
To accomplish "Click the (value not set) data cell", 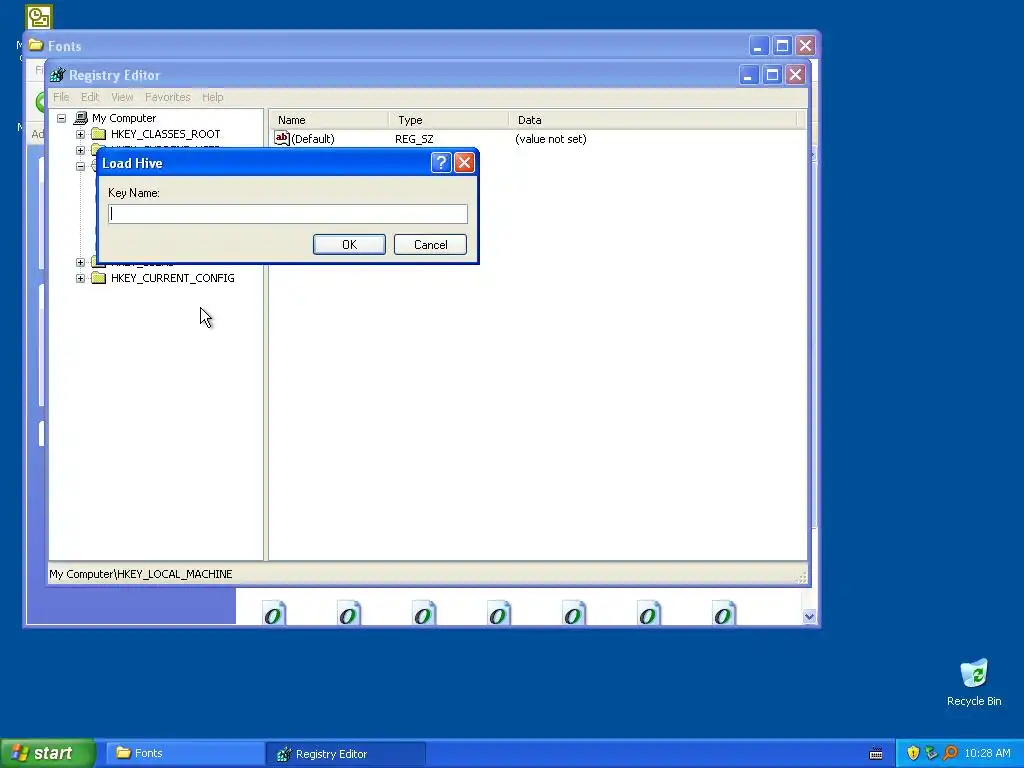I will click(x=551, y=139).
